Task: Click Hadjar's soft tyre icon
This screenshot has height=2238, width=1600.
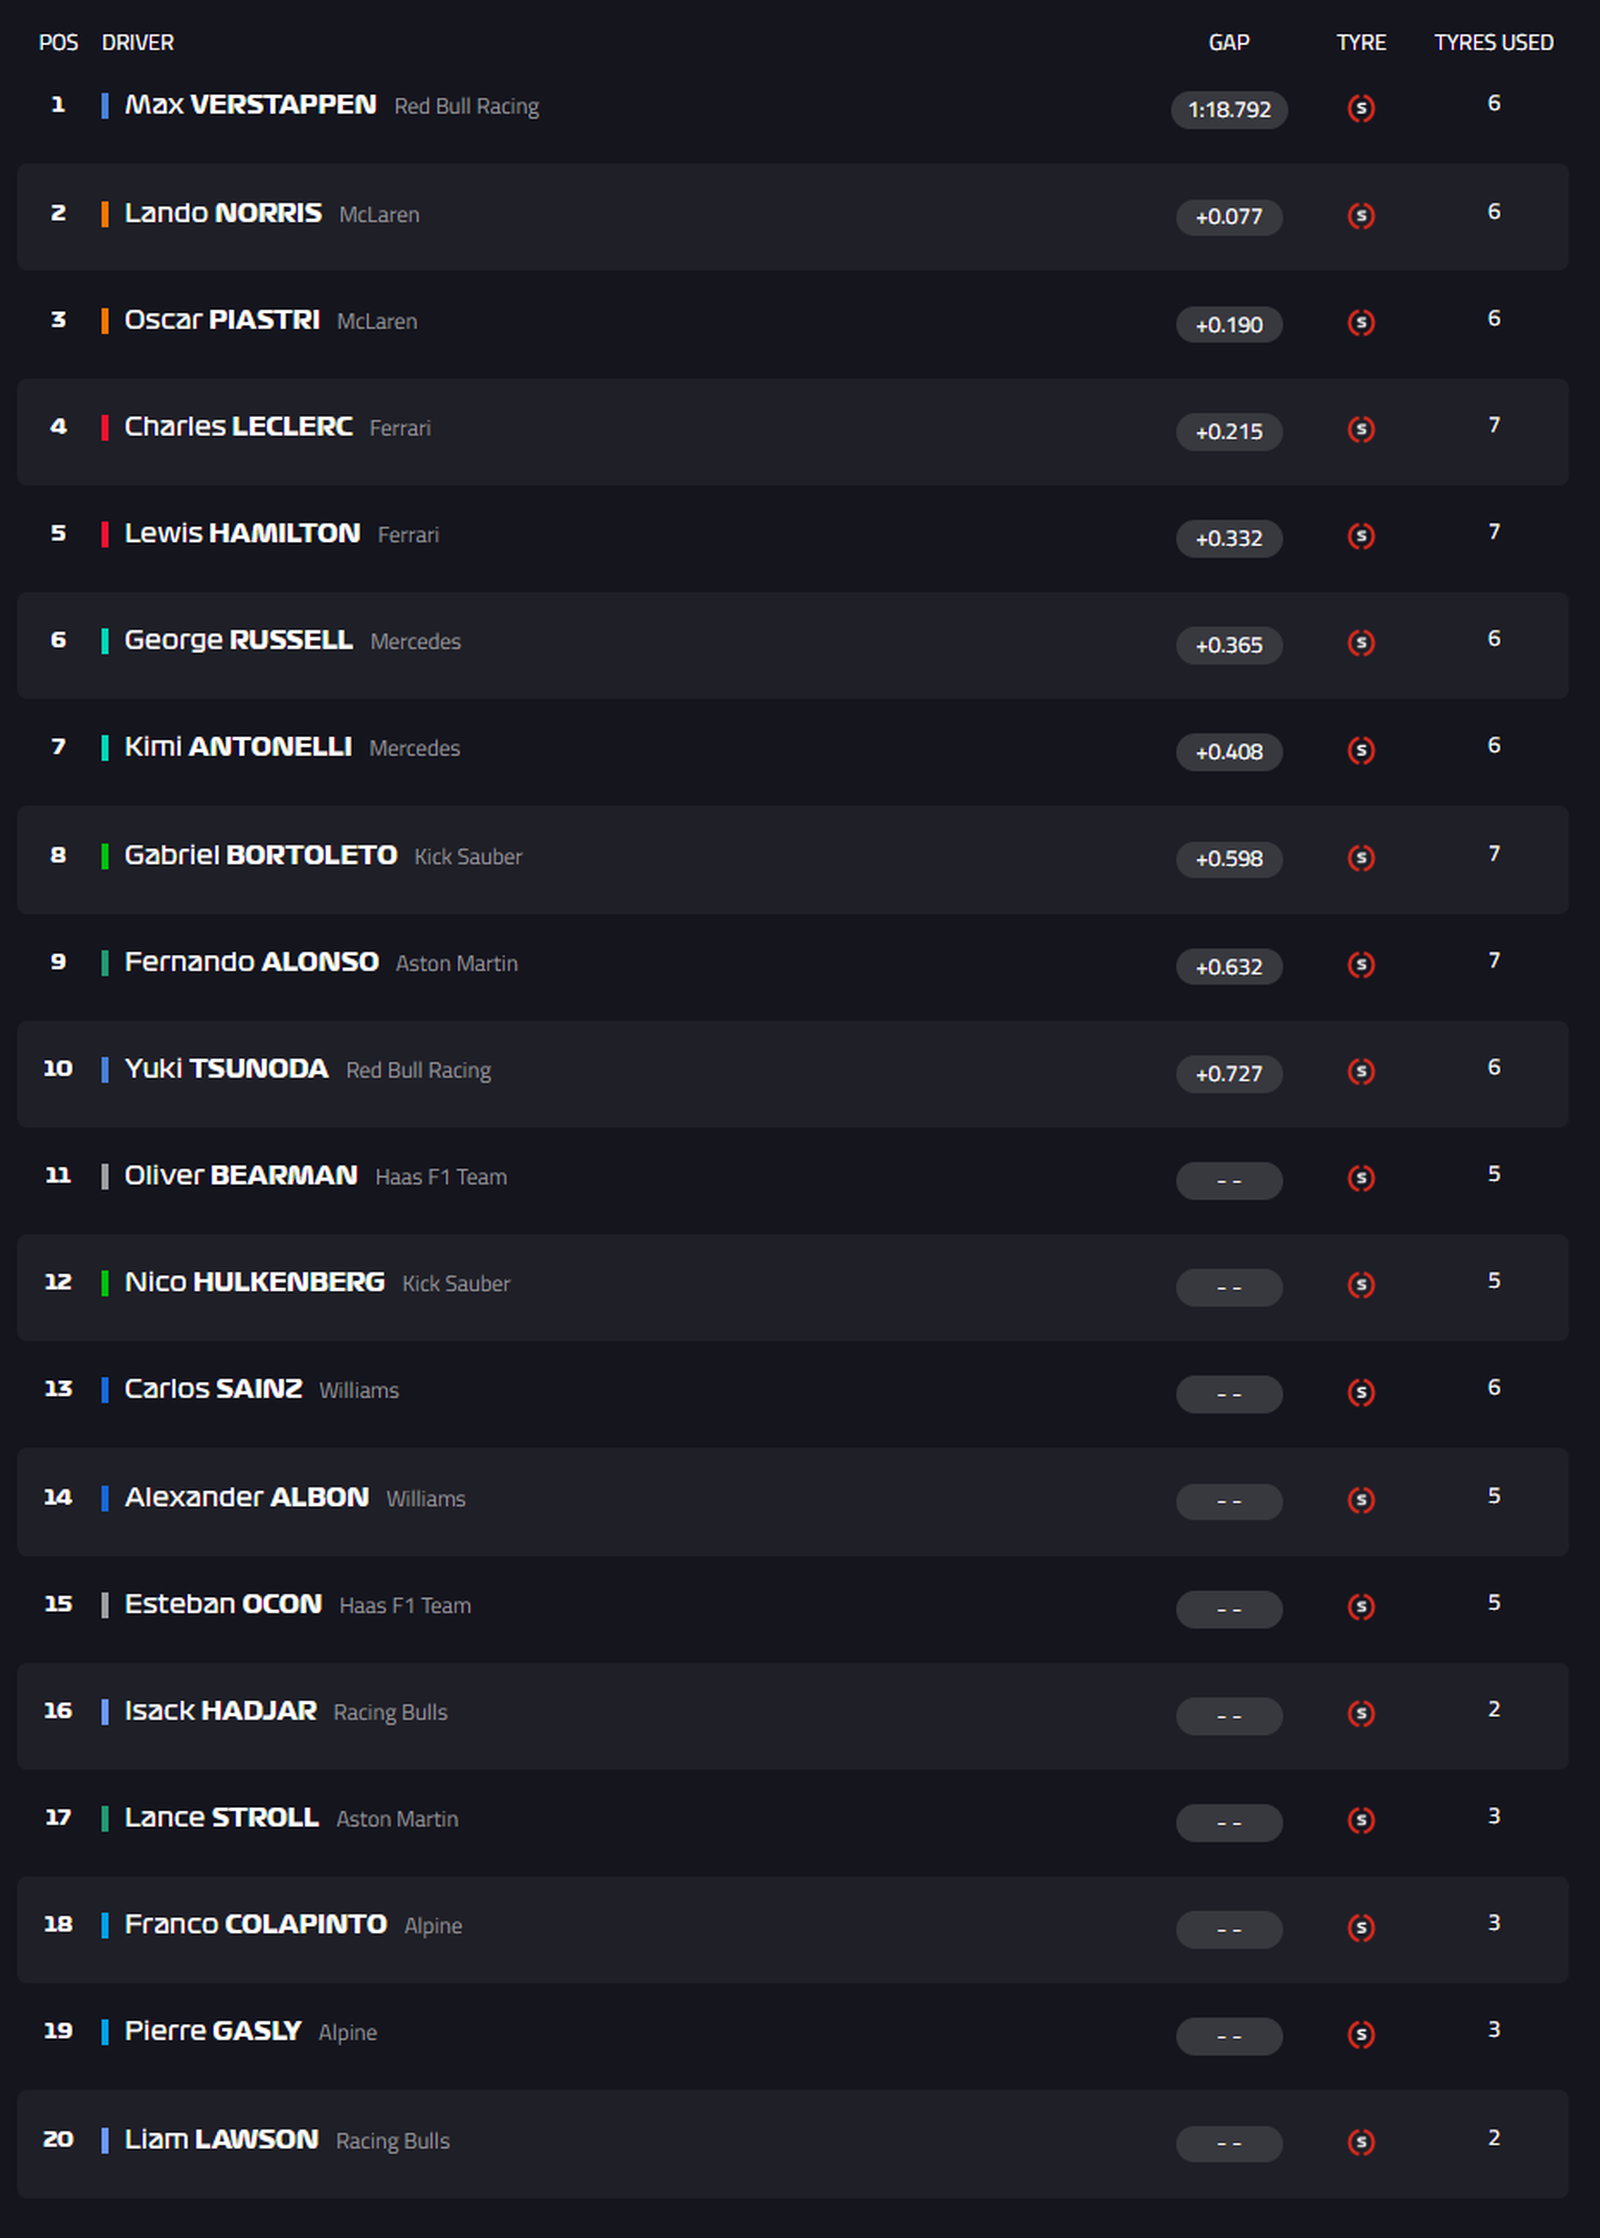Action: (x=1360, y=1714)
